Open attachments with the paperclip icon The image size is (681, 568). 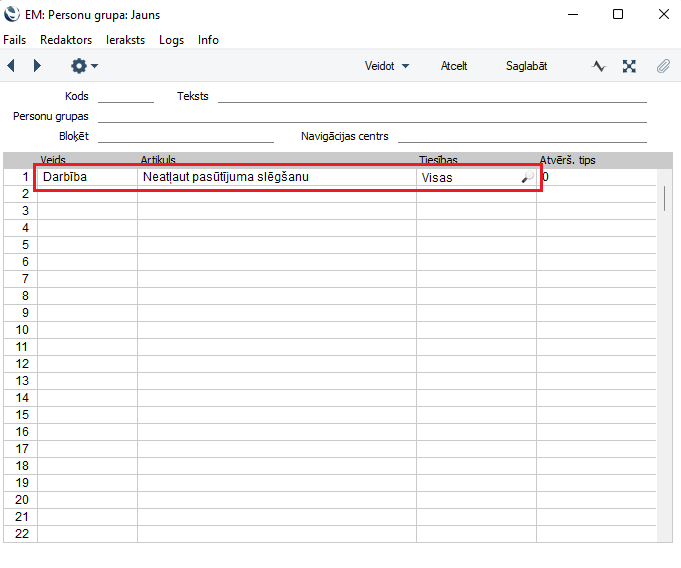(662, 66)
